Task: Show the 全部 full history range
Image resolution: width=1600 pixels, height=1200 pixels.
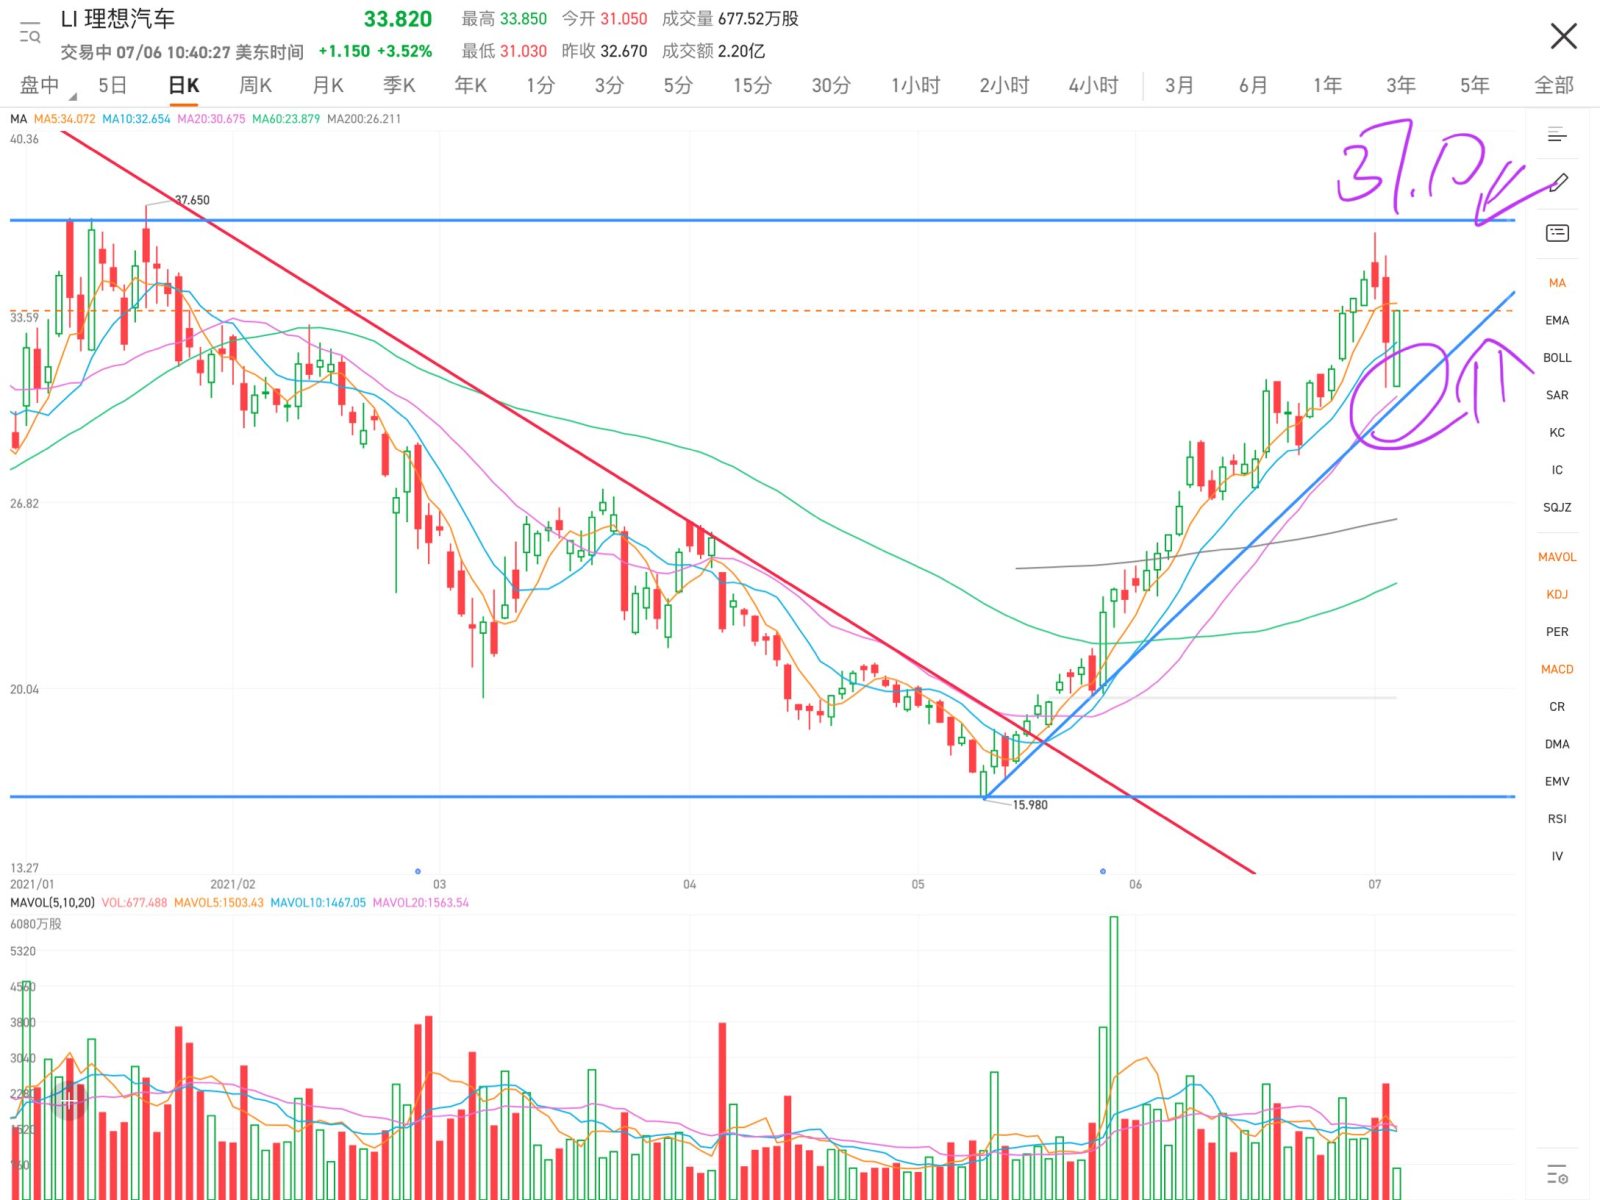Action: tap(1553, 86)
